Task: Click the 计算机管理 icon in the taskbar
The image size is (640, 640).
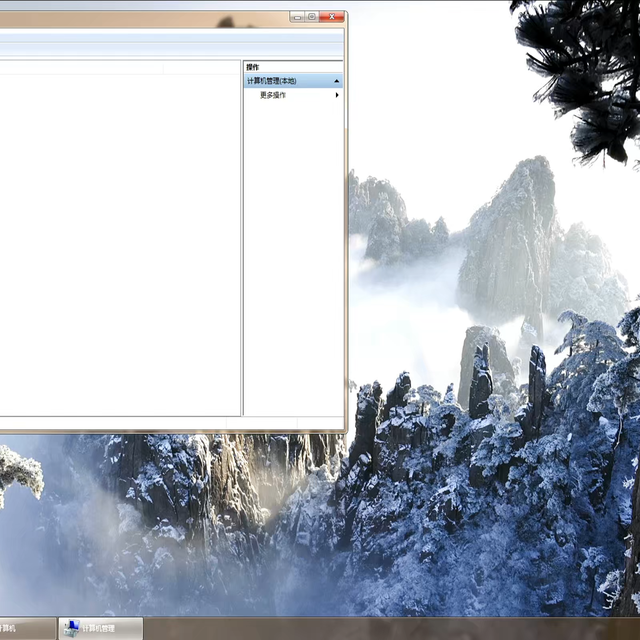Action: [72, 628]
